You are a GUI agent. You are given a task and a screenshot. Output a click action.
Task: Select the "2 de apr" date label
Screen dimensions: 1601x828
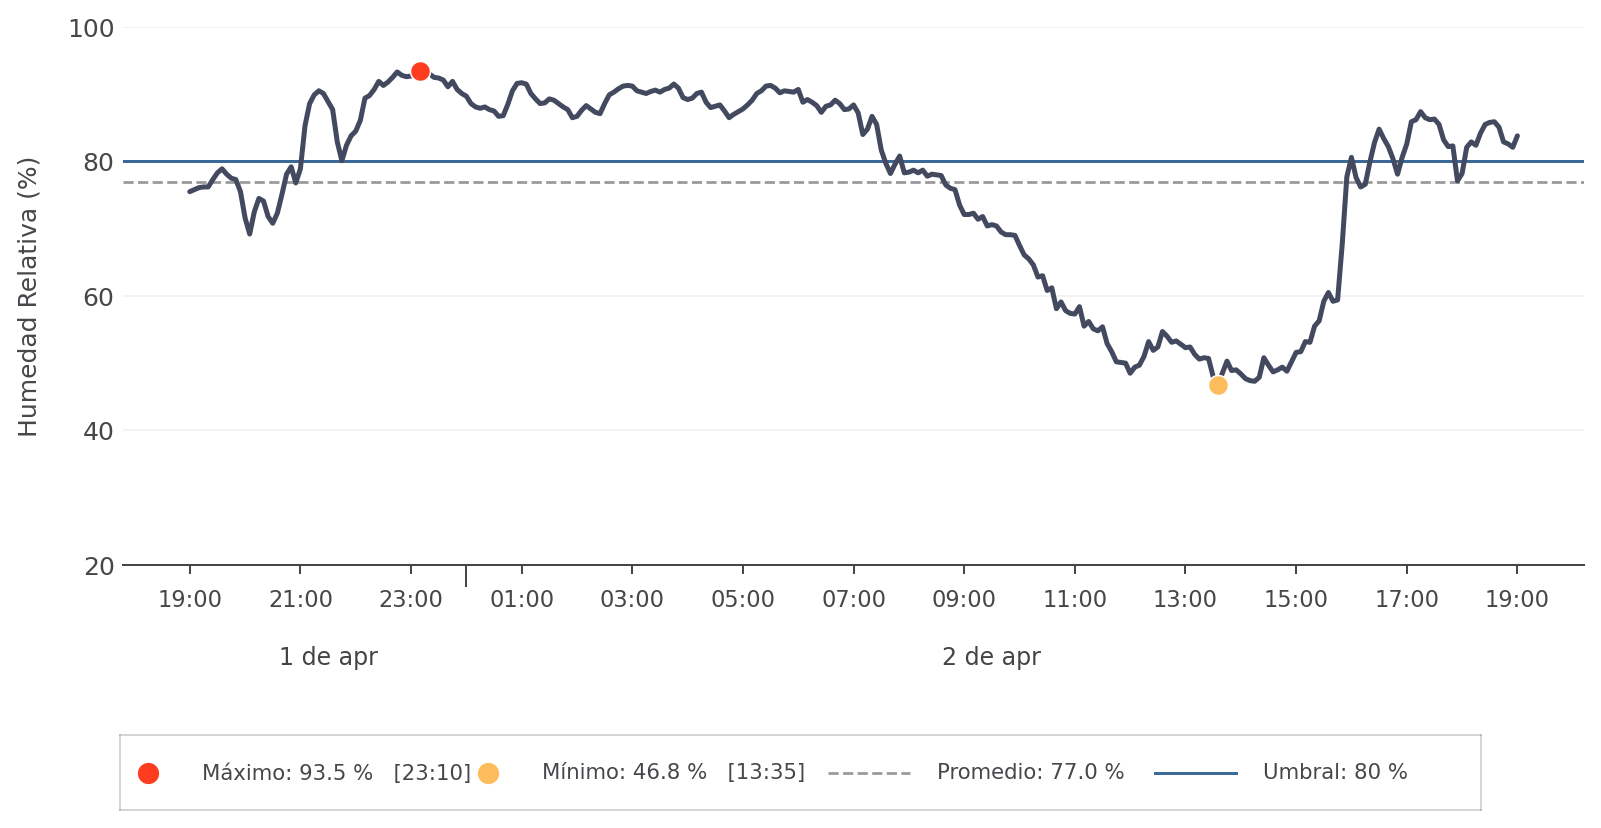[x=991, y=657]
